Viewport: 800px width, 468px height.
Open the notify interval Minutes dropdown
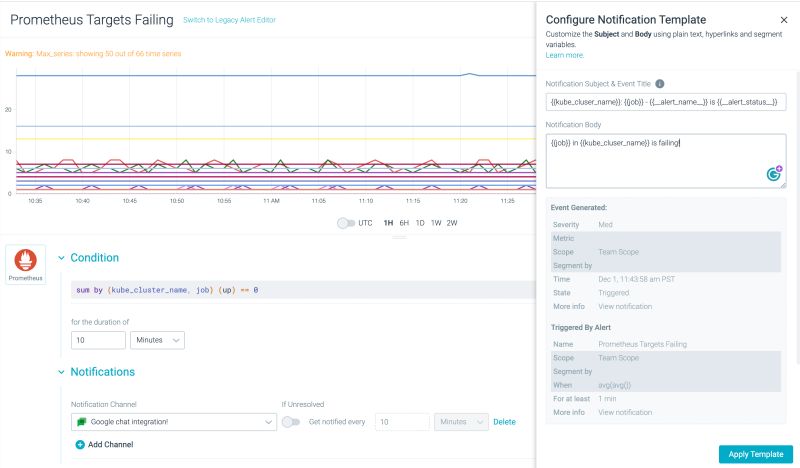point(461,422)
